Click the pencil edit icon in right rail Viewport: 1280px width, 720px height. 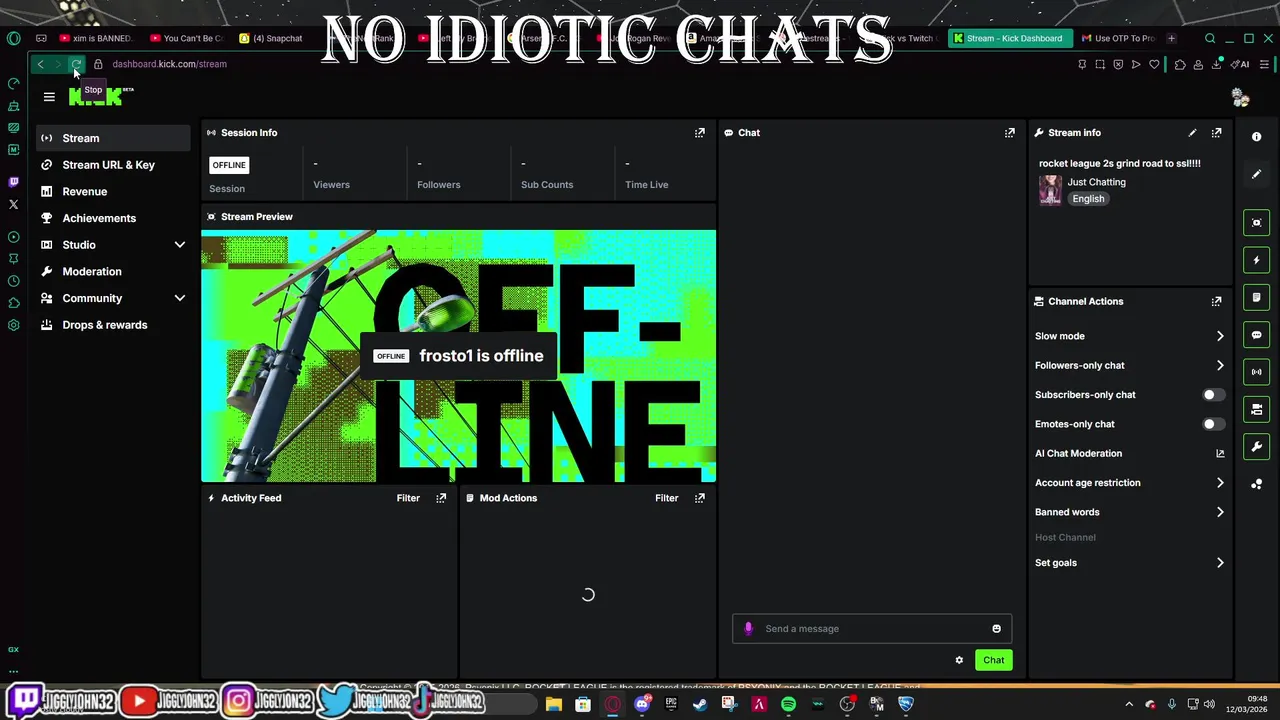point(1257,174)
